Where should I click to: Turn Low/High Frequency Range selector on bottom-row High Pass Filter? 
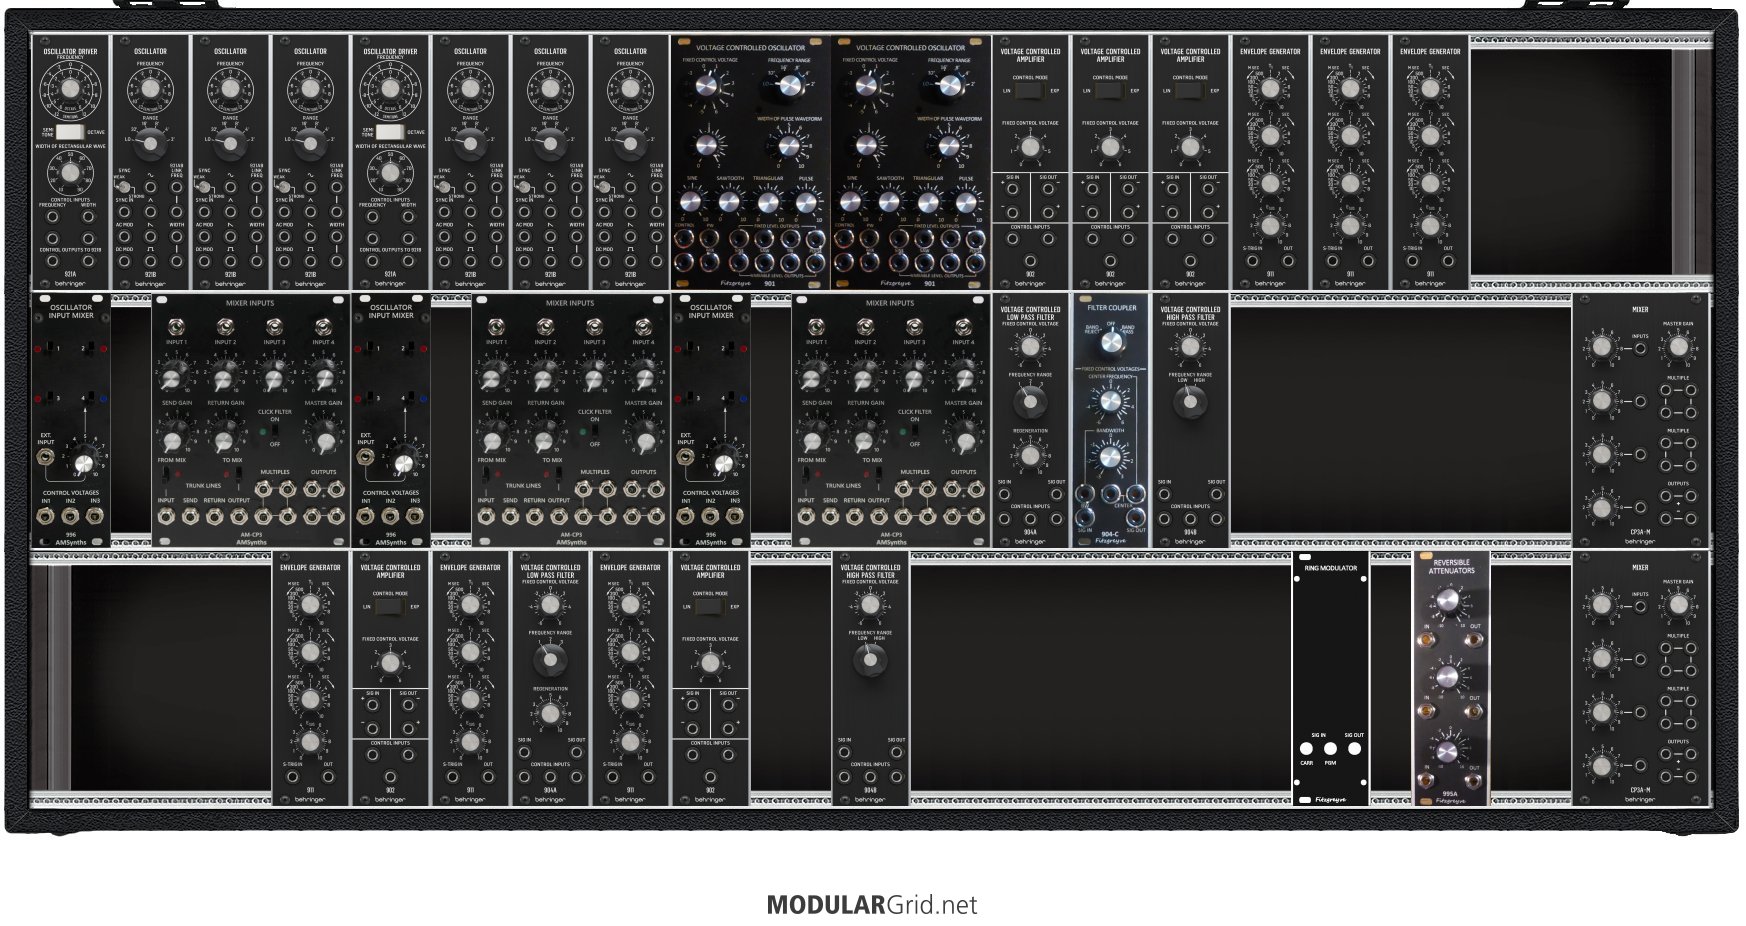pos(870,659)
